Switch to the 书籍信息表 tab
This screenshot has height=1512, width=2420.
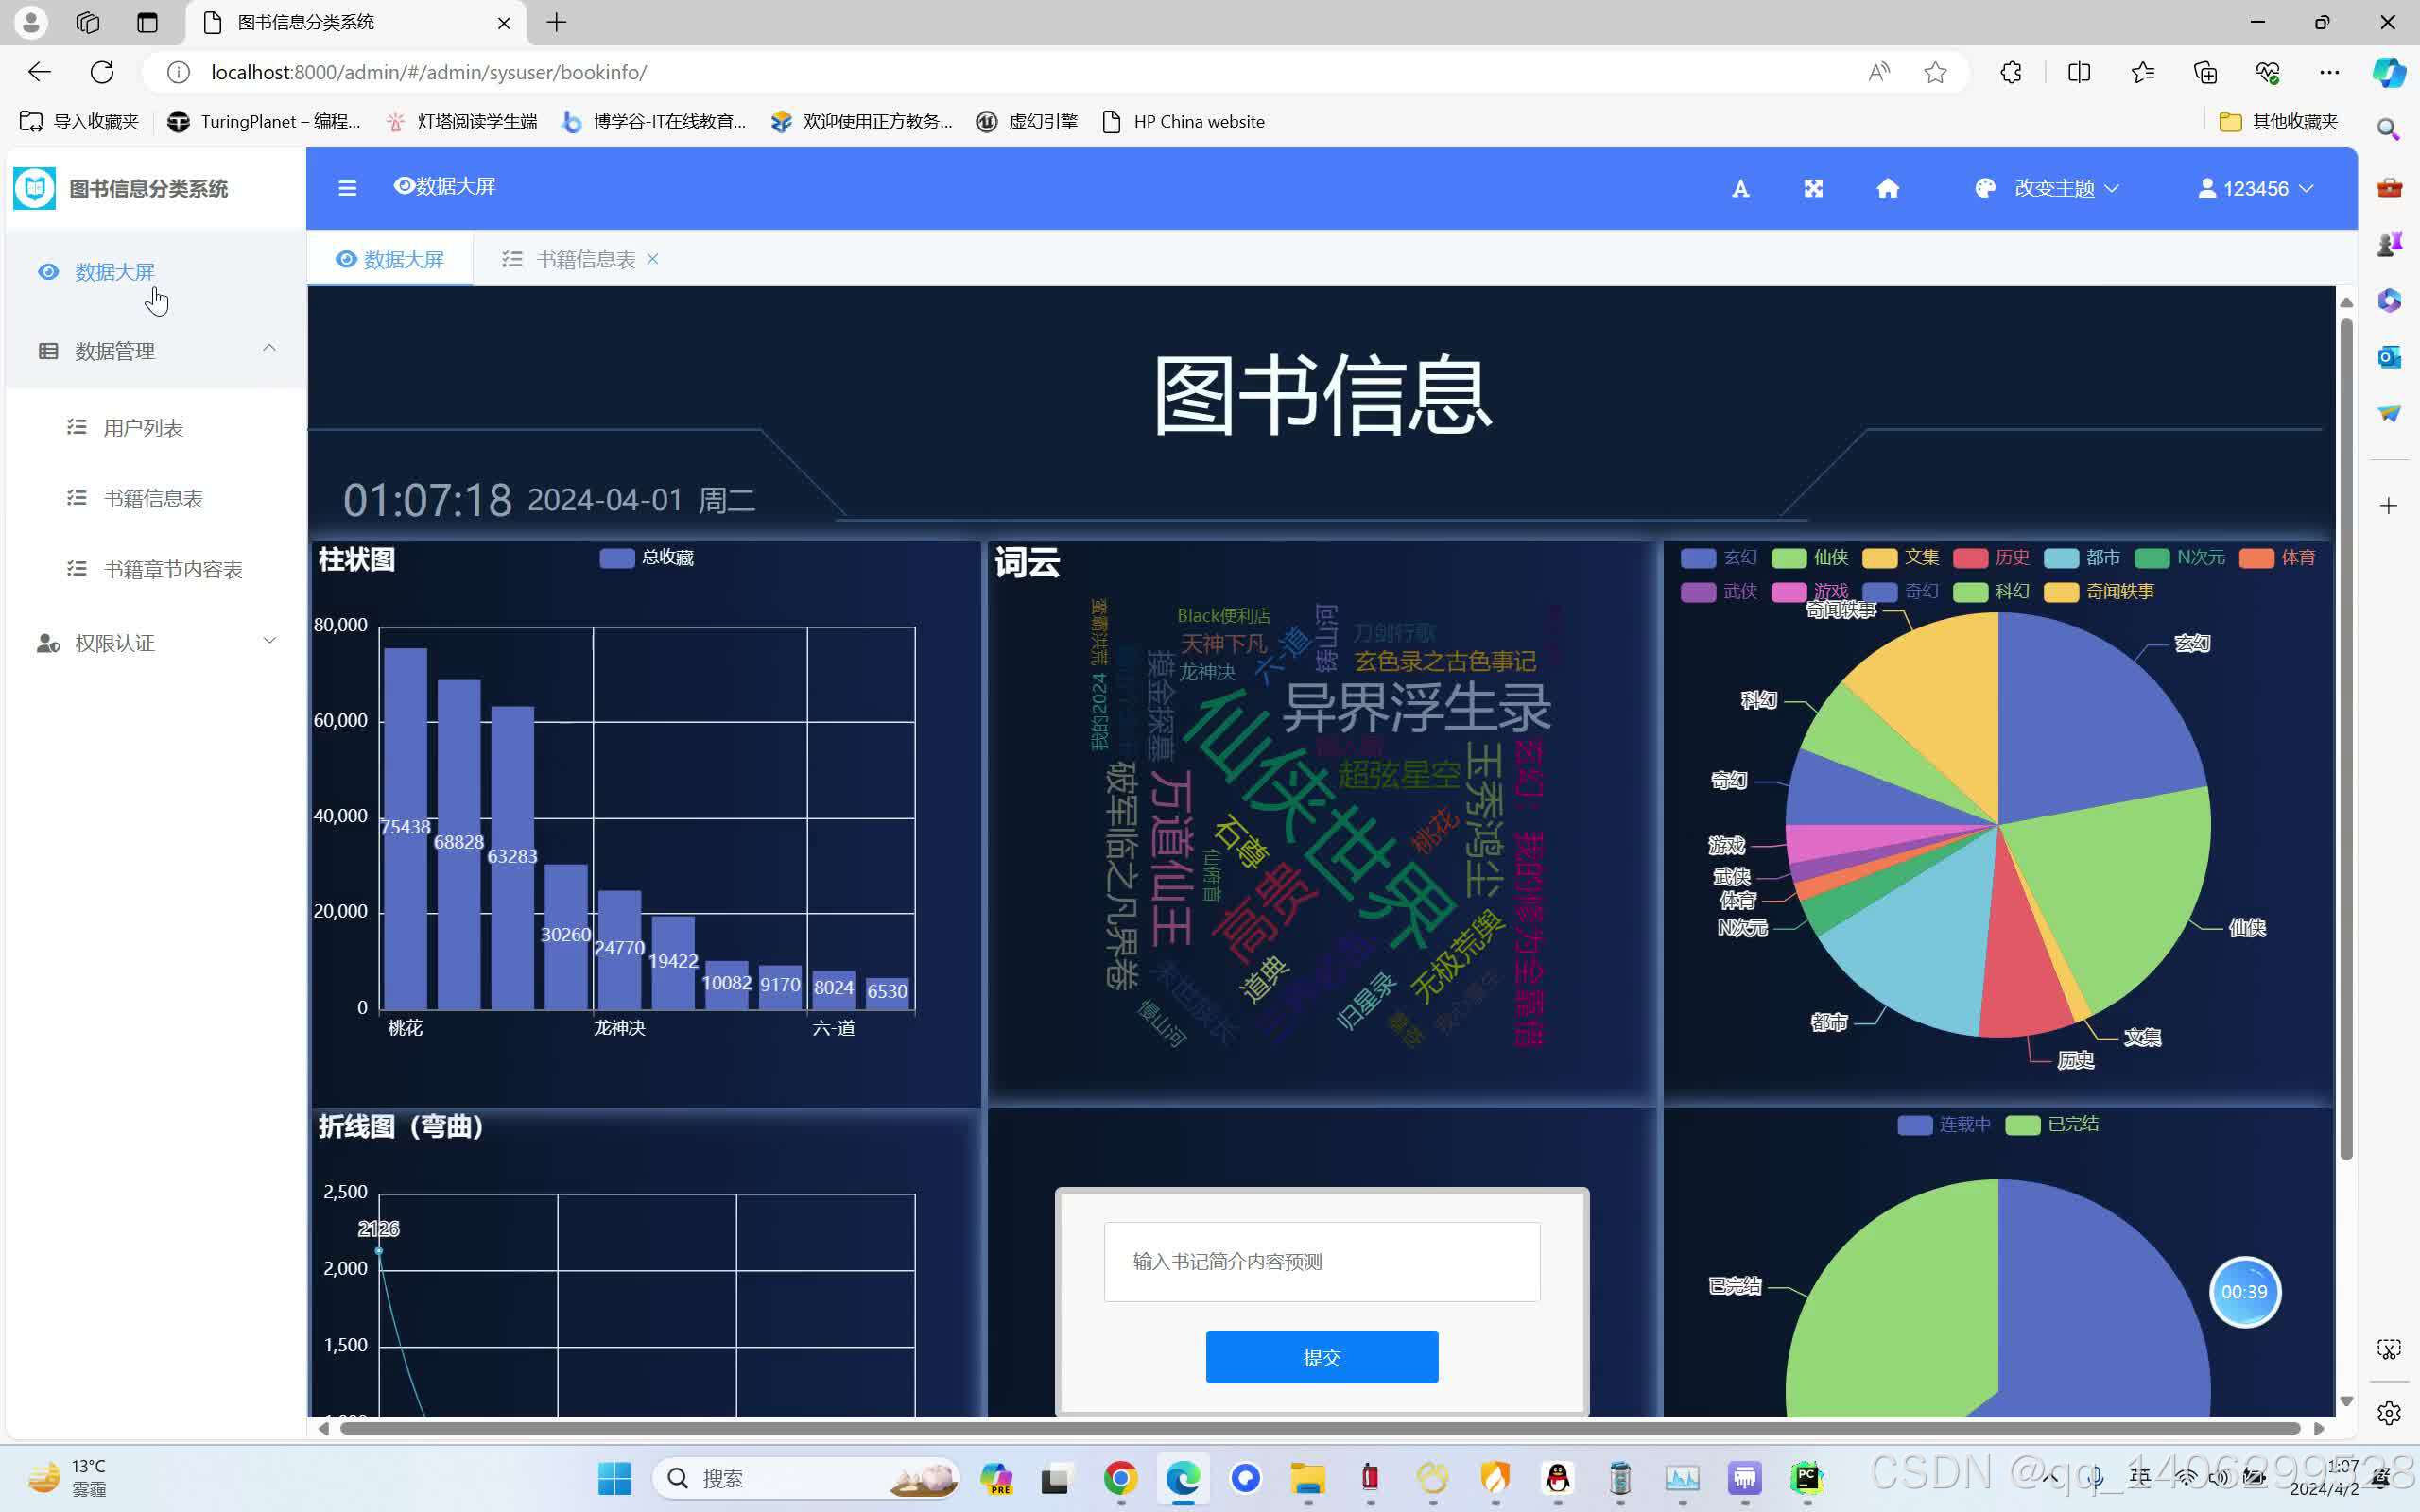pyautogui.click(x=585, y=259)
